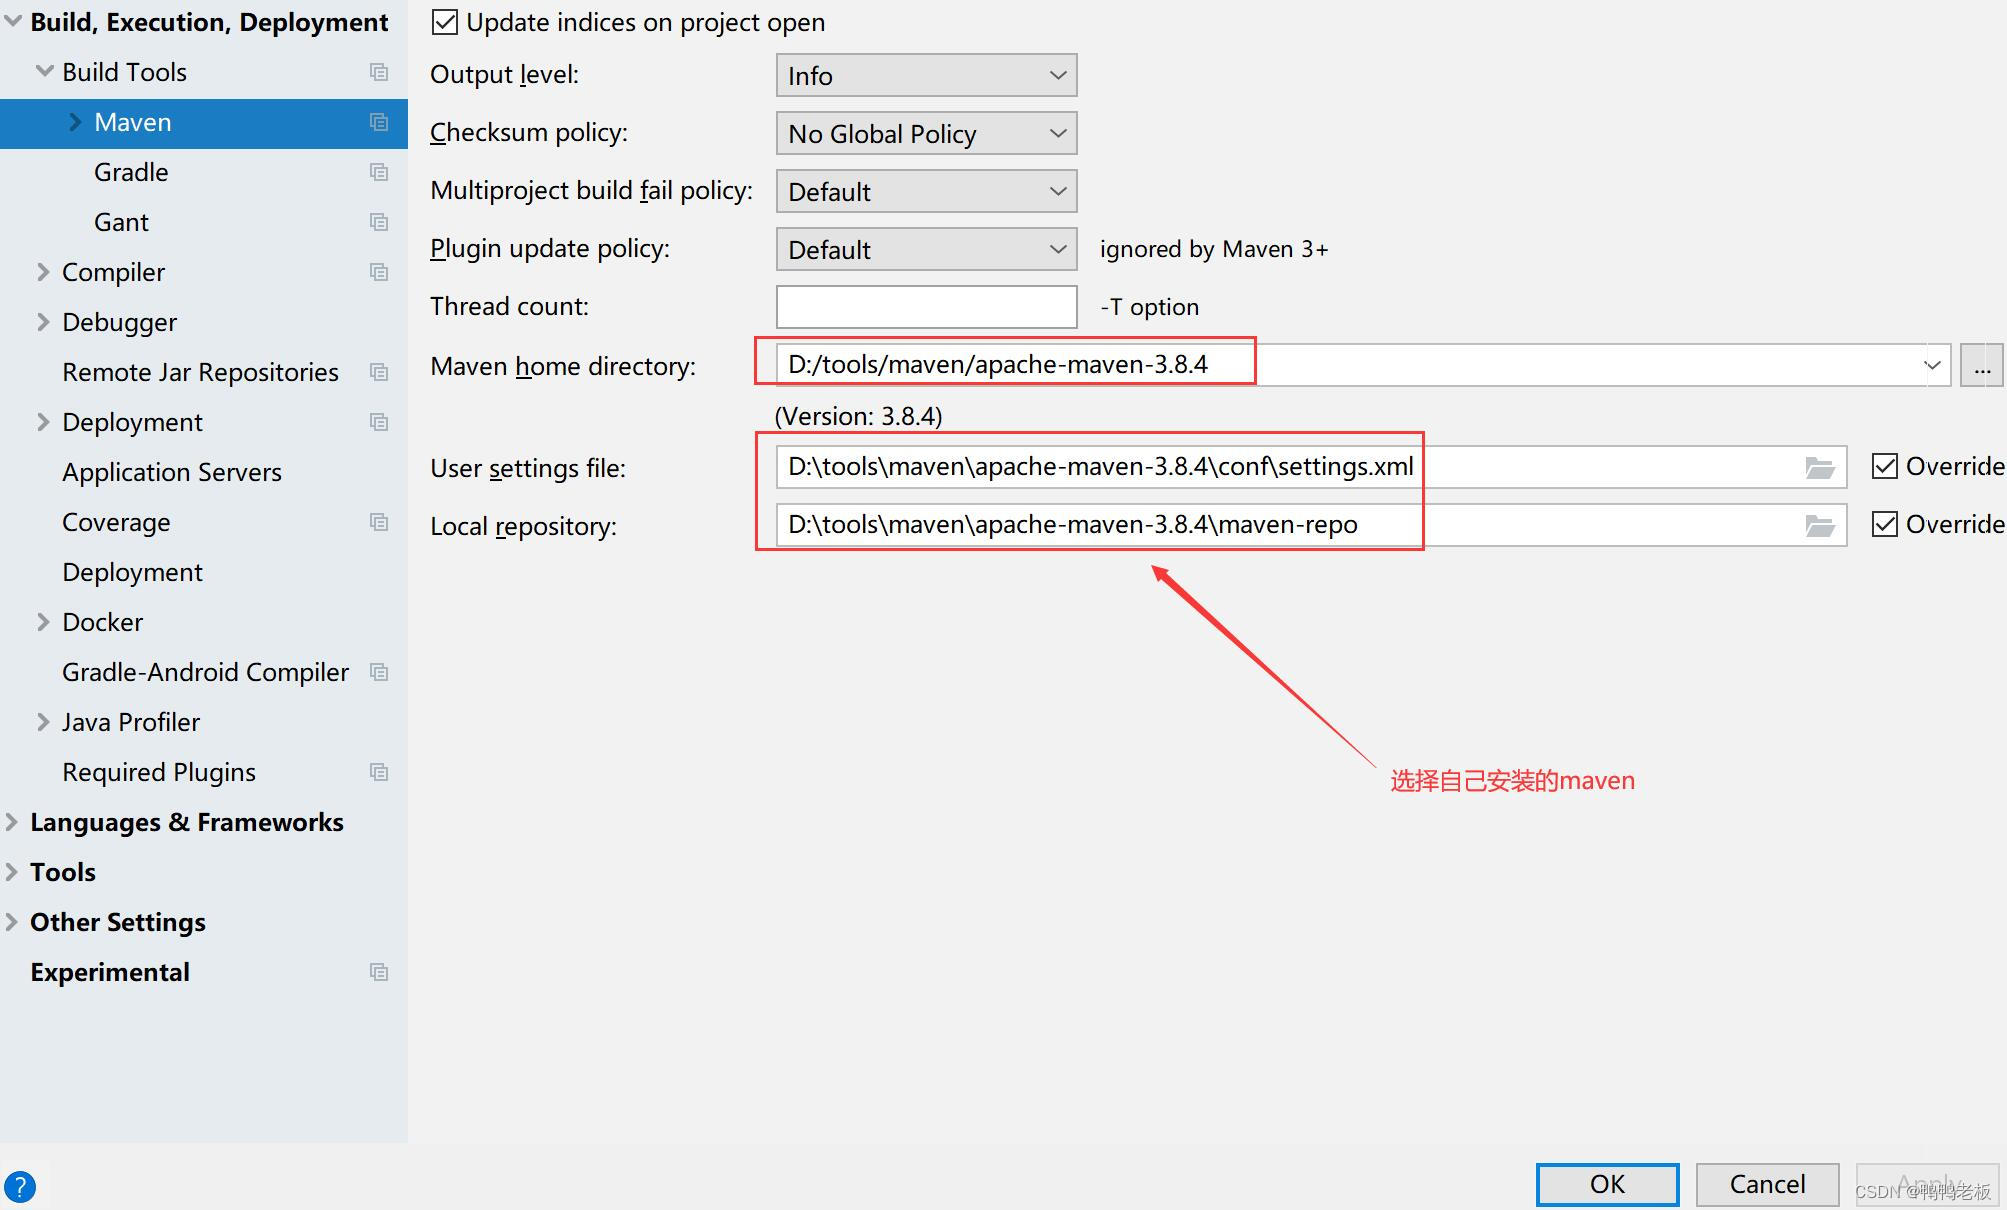Click folder icon in User settings file field
The height and width of the screenshot is (1210, 2007).
[x=1819, y=468]
